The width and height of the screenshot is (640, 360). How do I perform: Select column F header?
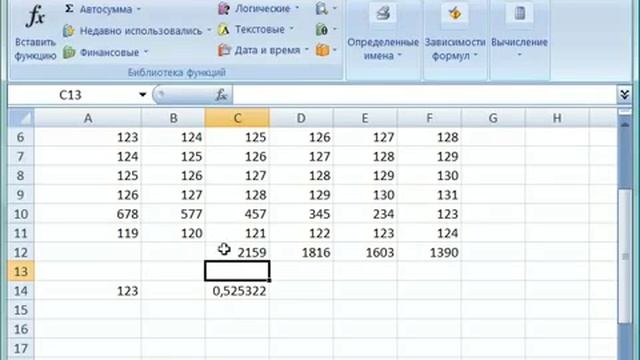pyautogui.click(x=429, y=118)
